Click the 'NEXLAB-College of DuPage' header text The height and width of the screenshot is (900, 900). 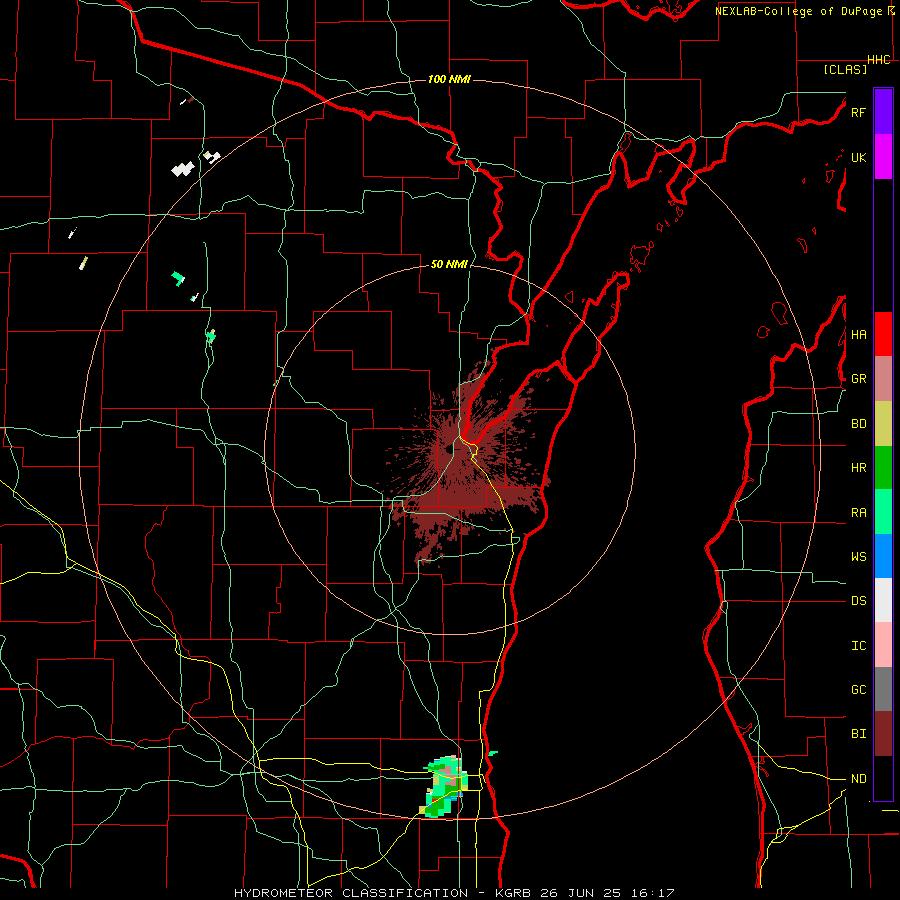pyautogui.click(x=798, y=11)
